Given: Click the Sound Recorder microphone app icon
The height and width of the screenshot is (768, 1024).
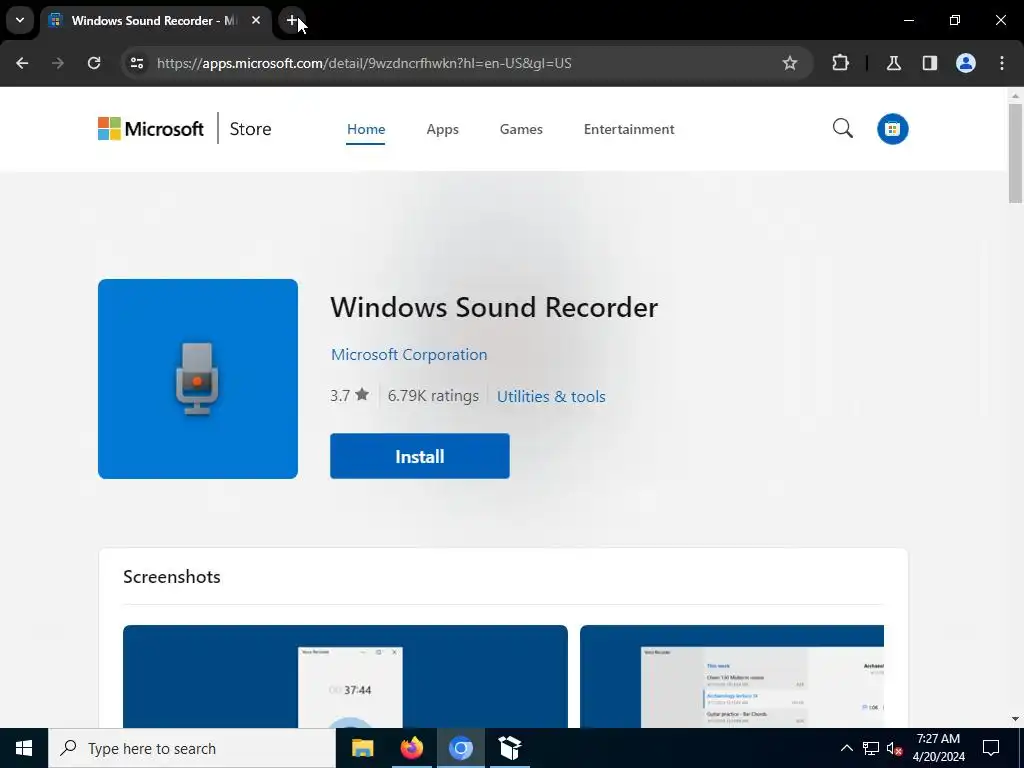Looking at the screenshot, I should [x=198, y=379].
